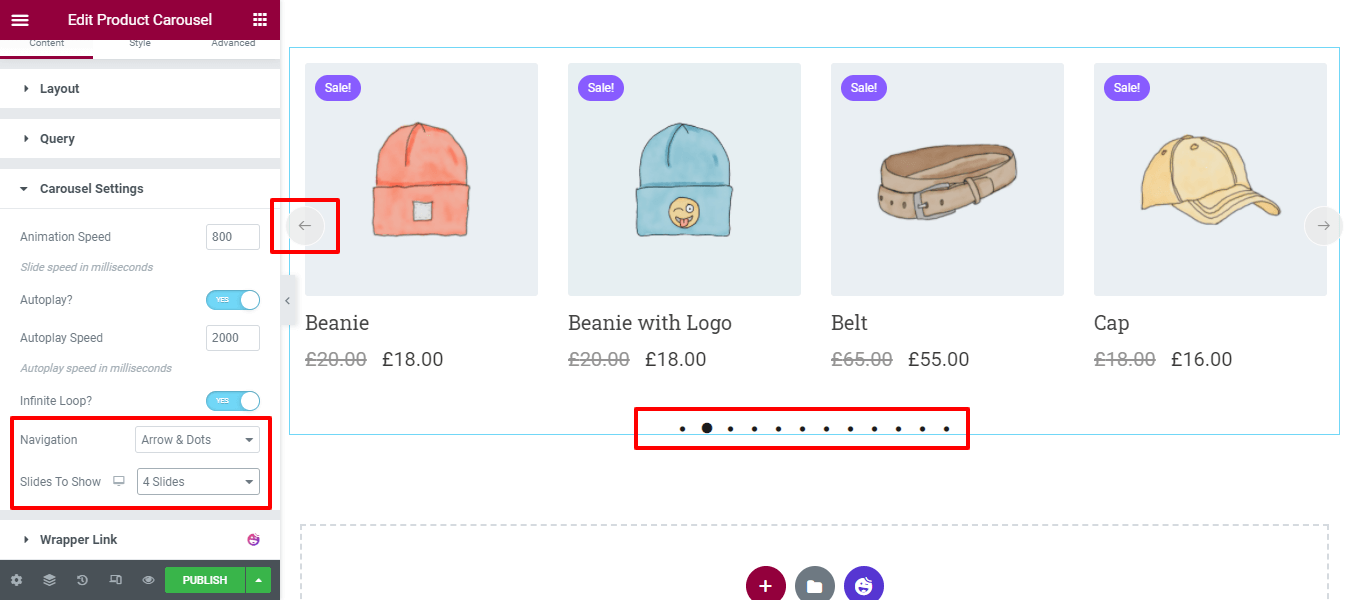Open page settings gear icon

point(16,580)
